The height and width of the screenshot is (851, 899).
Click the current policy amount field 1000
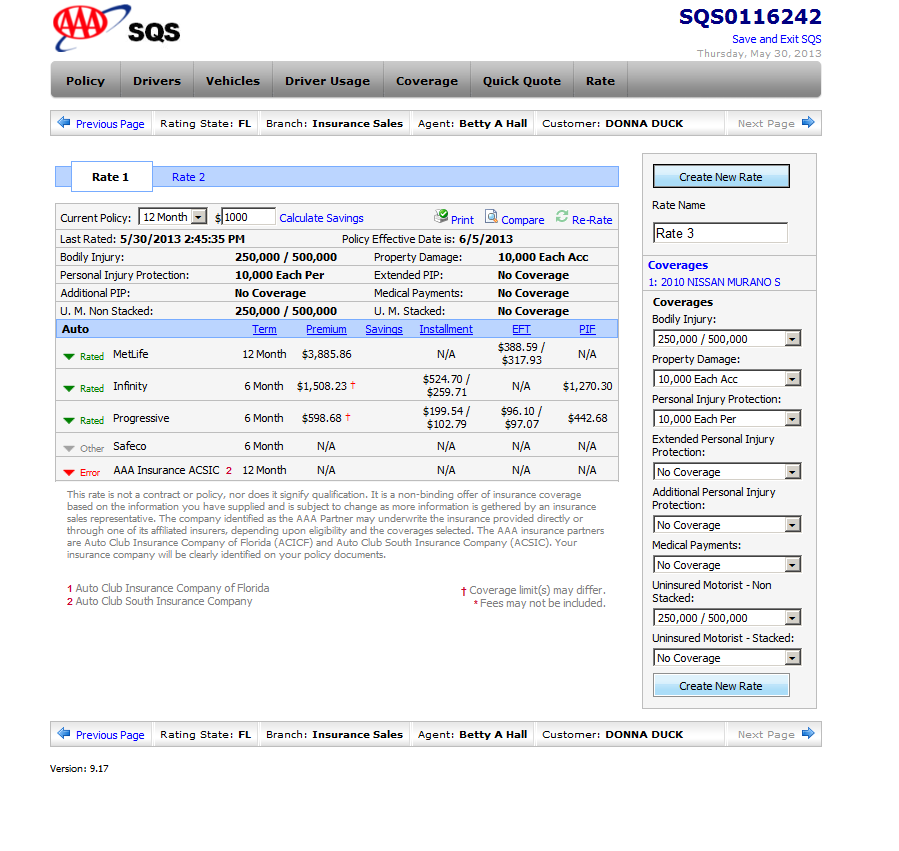248,217
